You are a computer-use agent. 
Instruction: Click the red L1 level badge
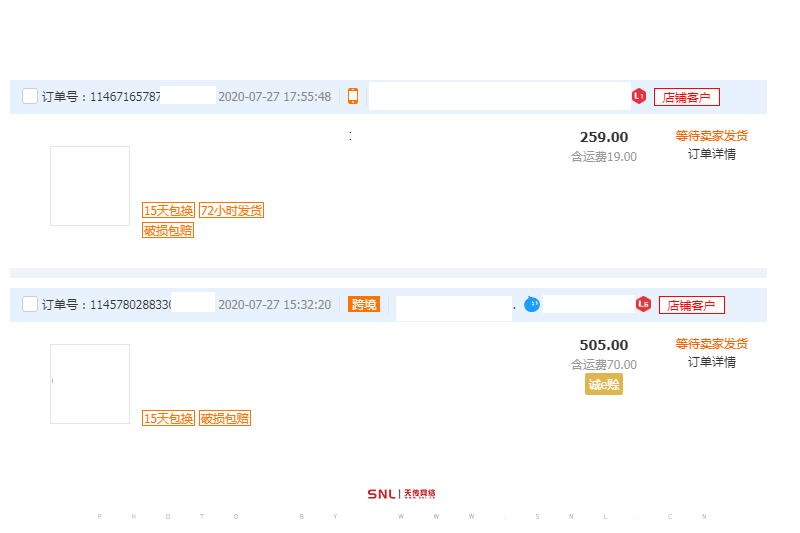[639, 97]
